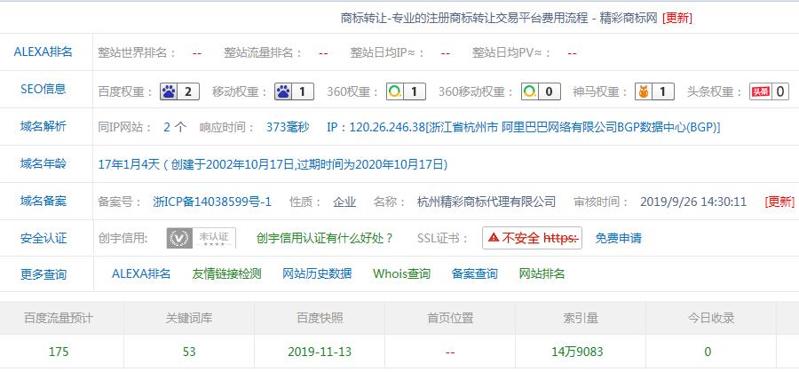Open keyword library value 53
The width and height of the screenshot is (799, 372).
pos(189,352)
